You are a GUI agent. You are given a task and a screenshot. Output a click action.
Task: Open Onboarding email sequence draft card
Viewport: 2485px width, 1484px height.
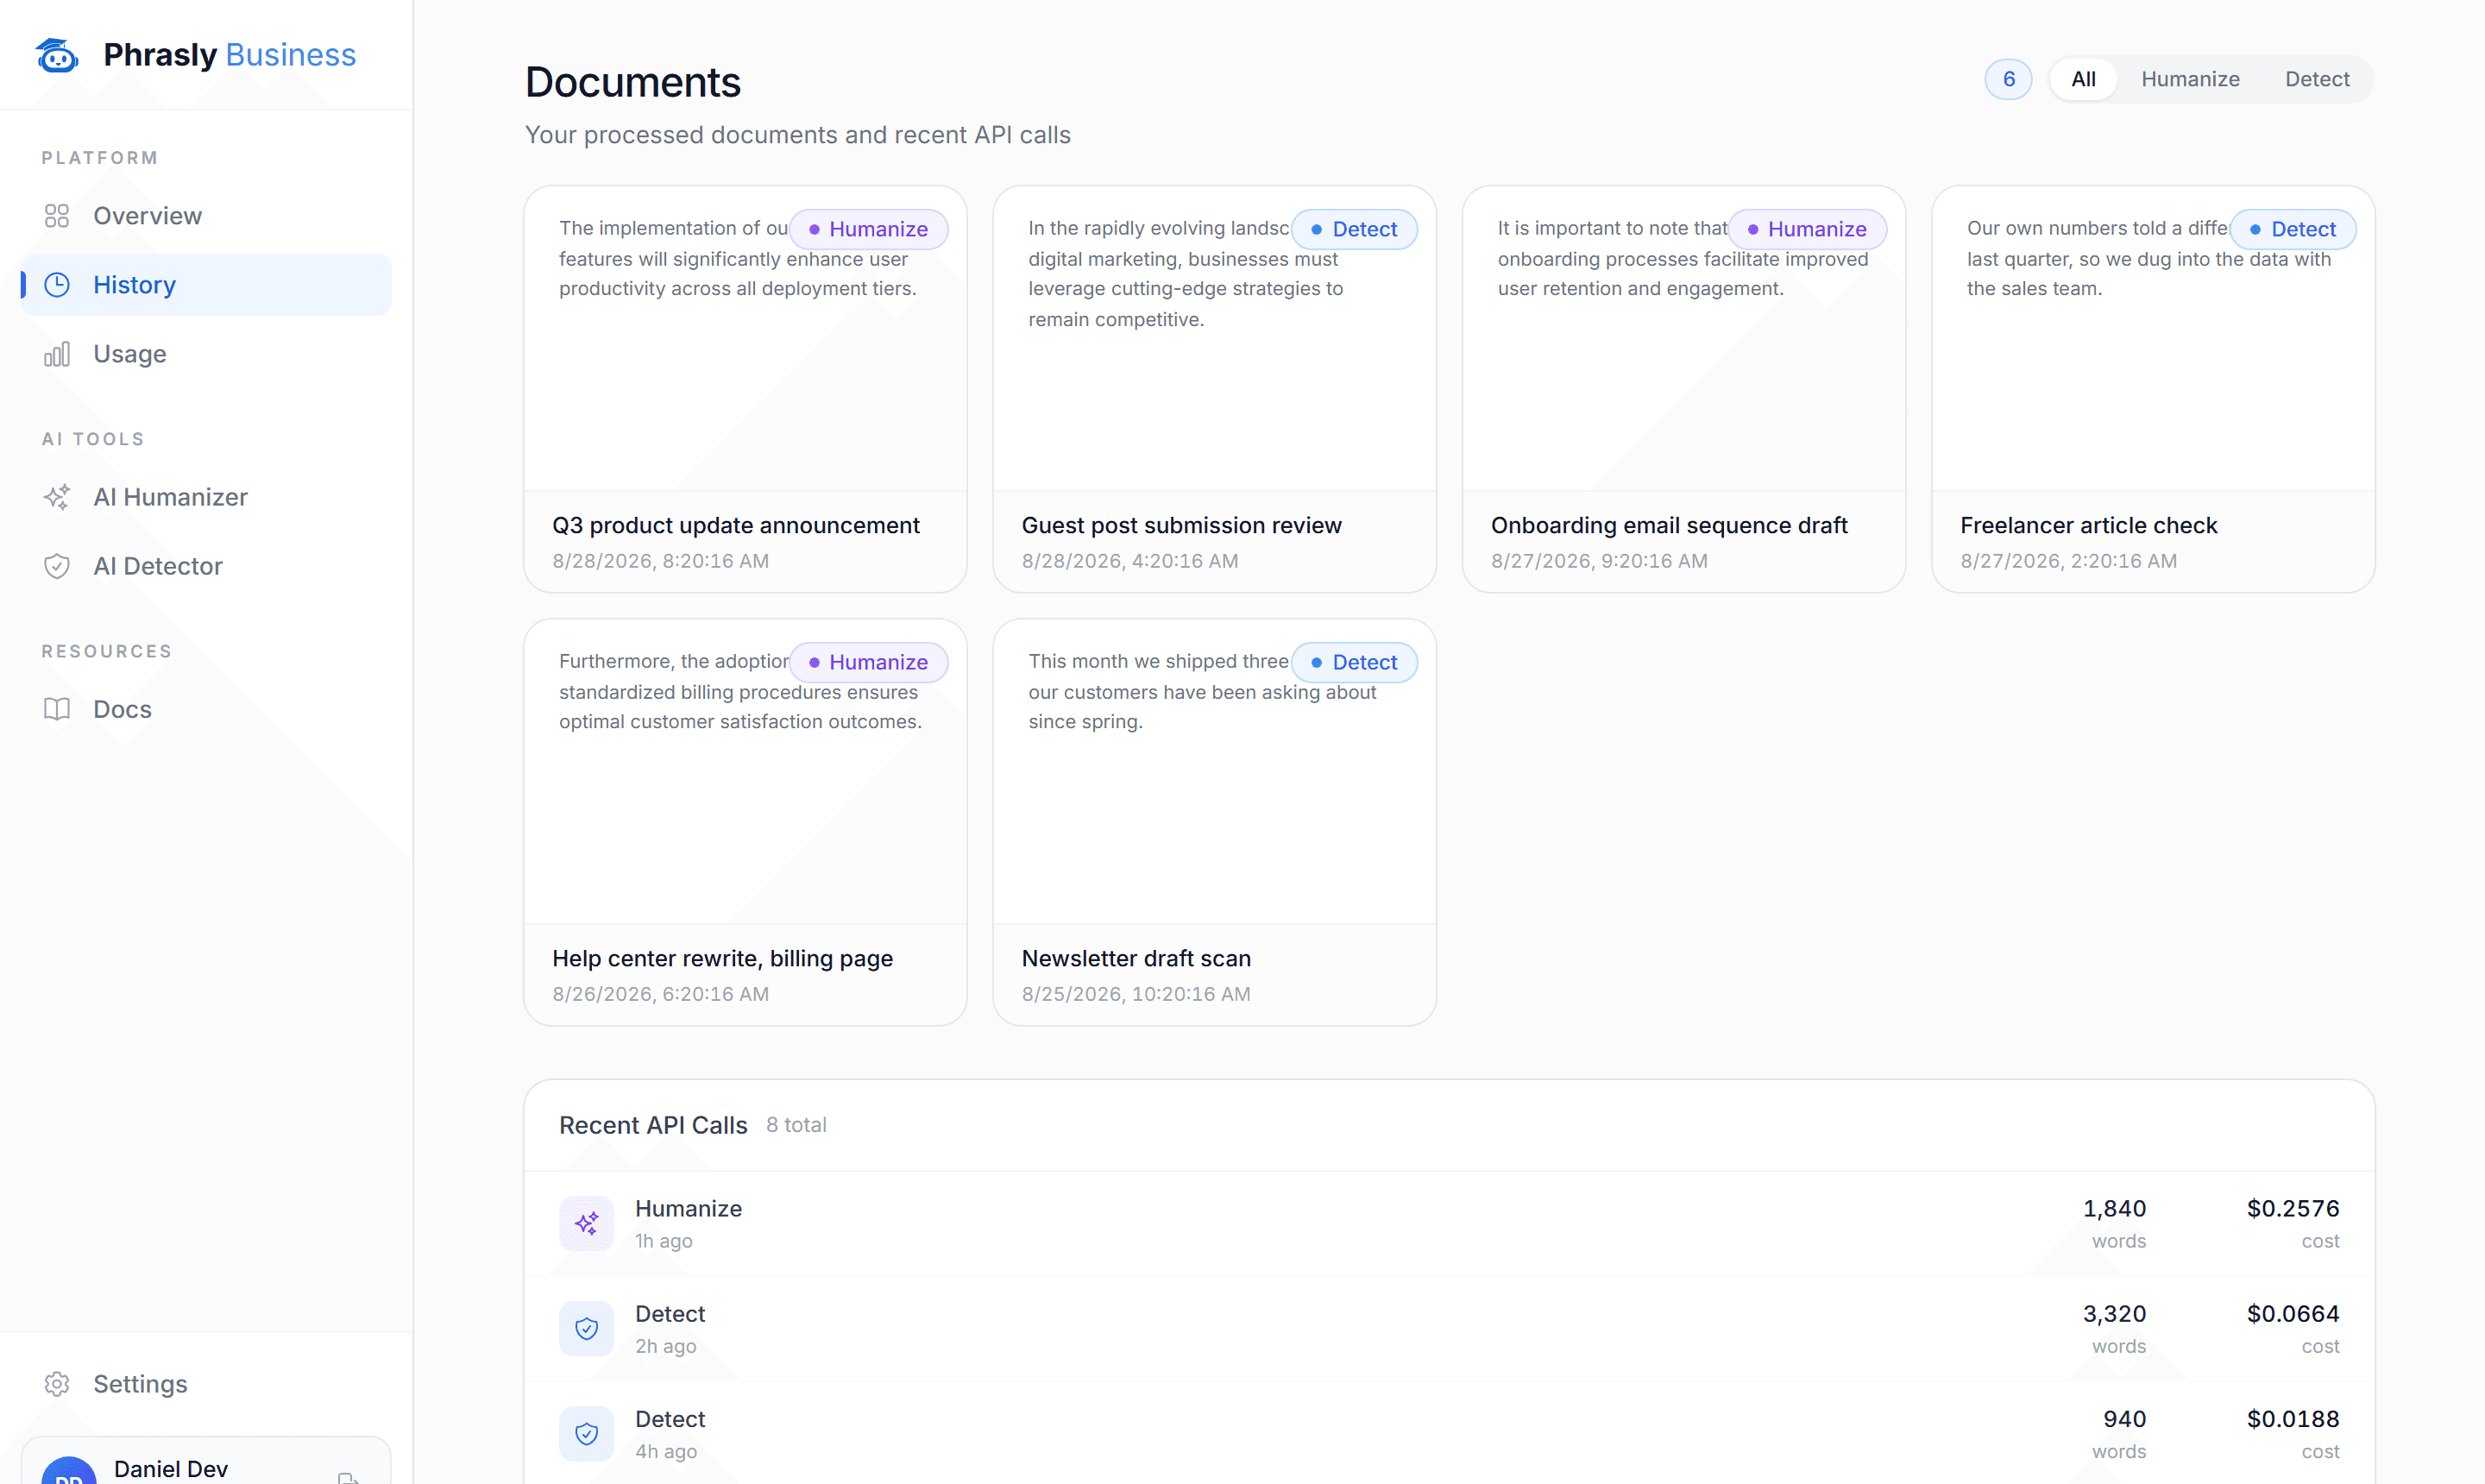1683,389
